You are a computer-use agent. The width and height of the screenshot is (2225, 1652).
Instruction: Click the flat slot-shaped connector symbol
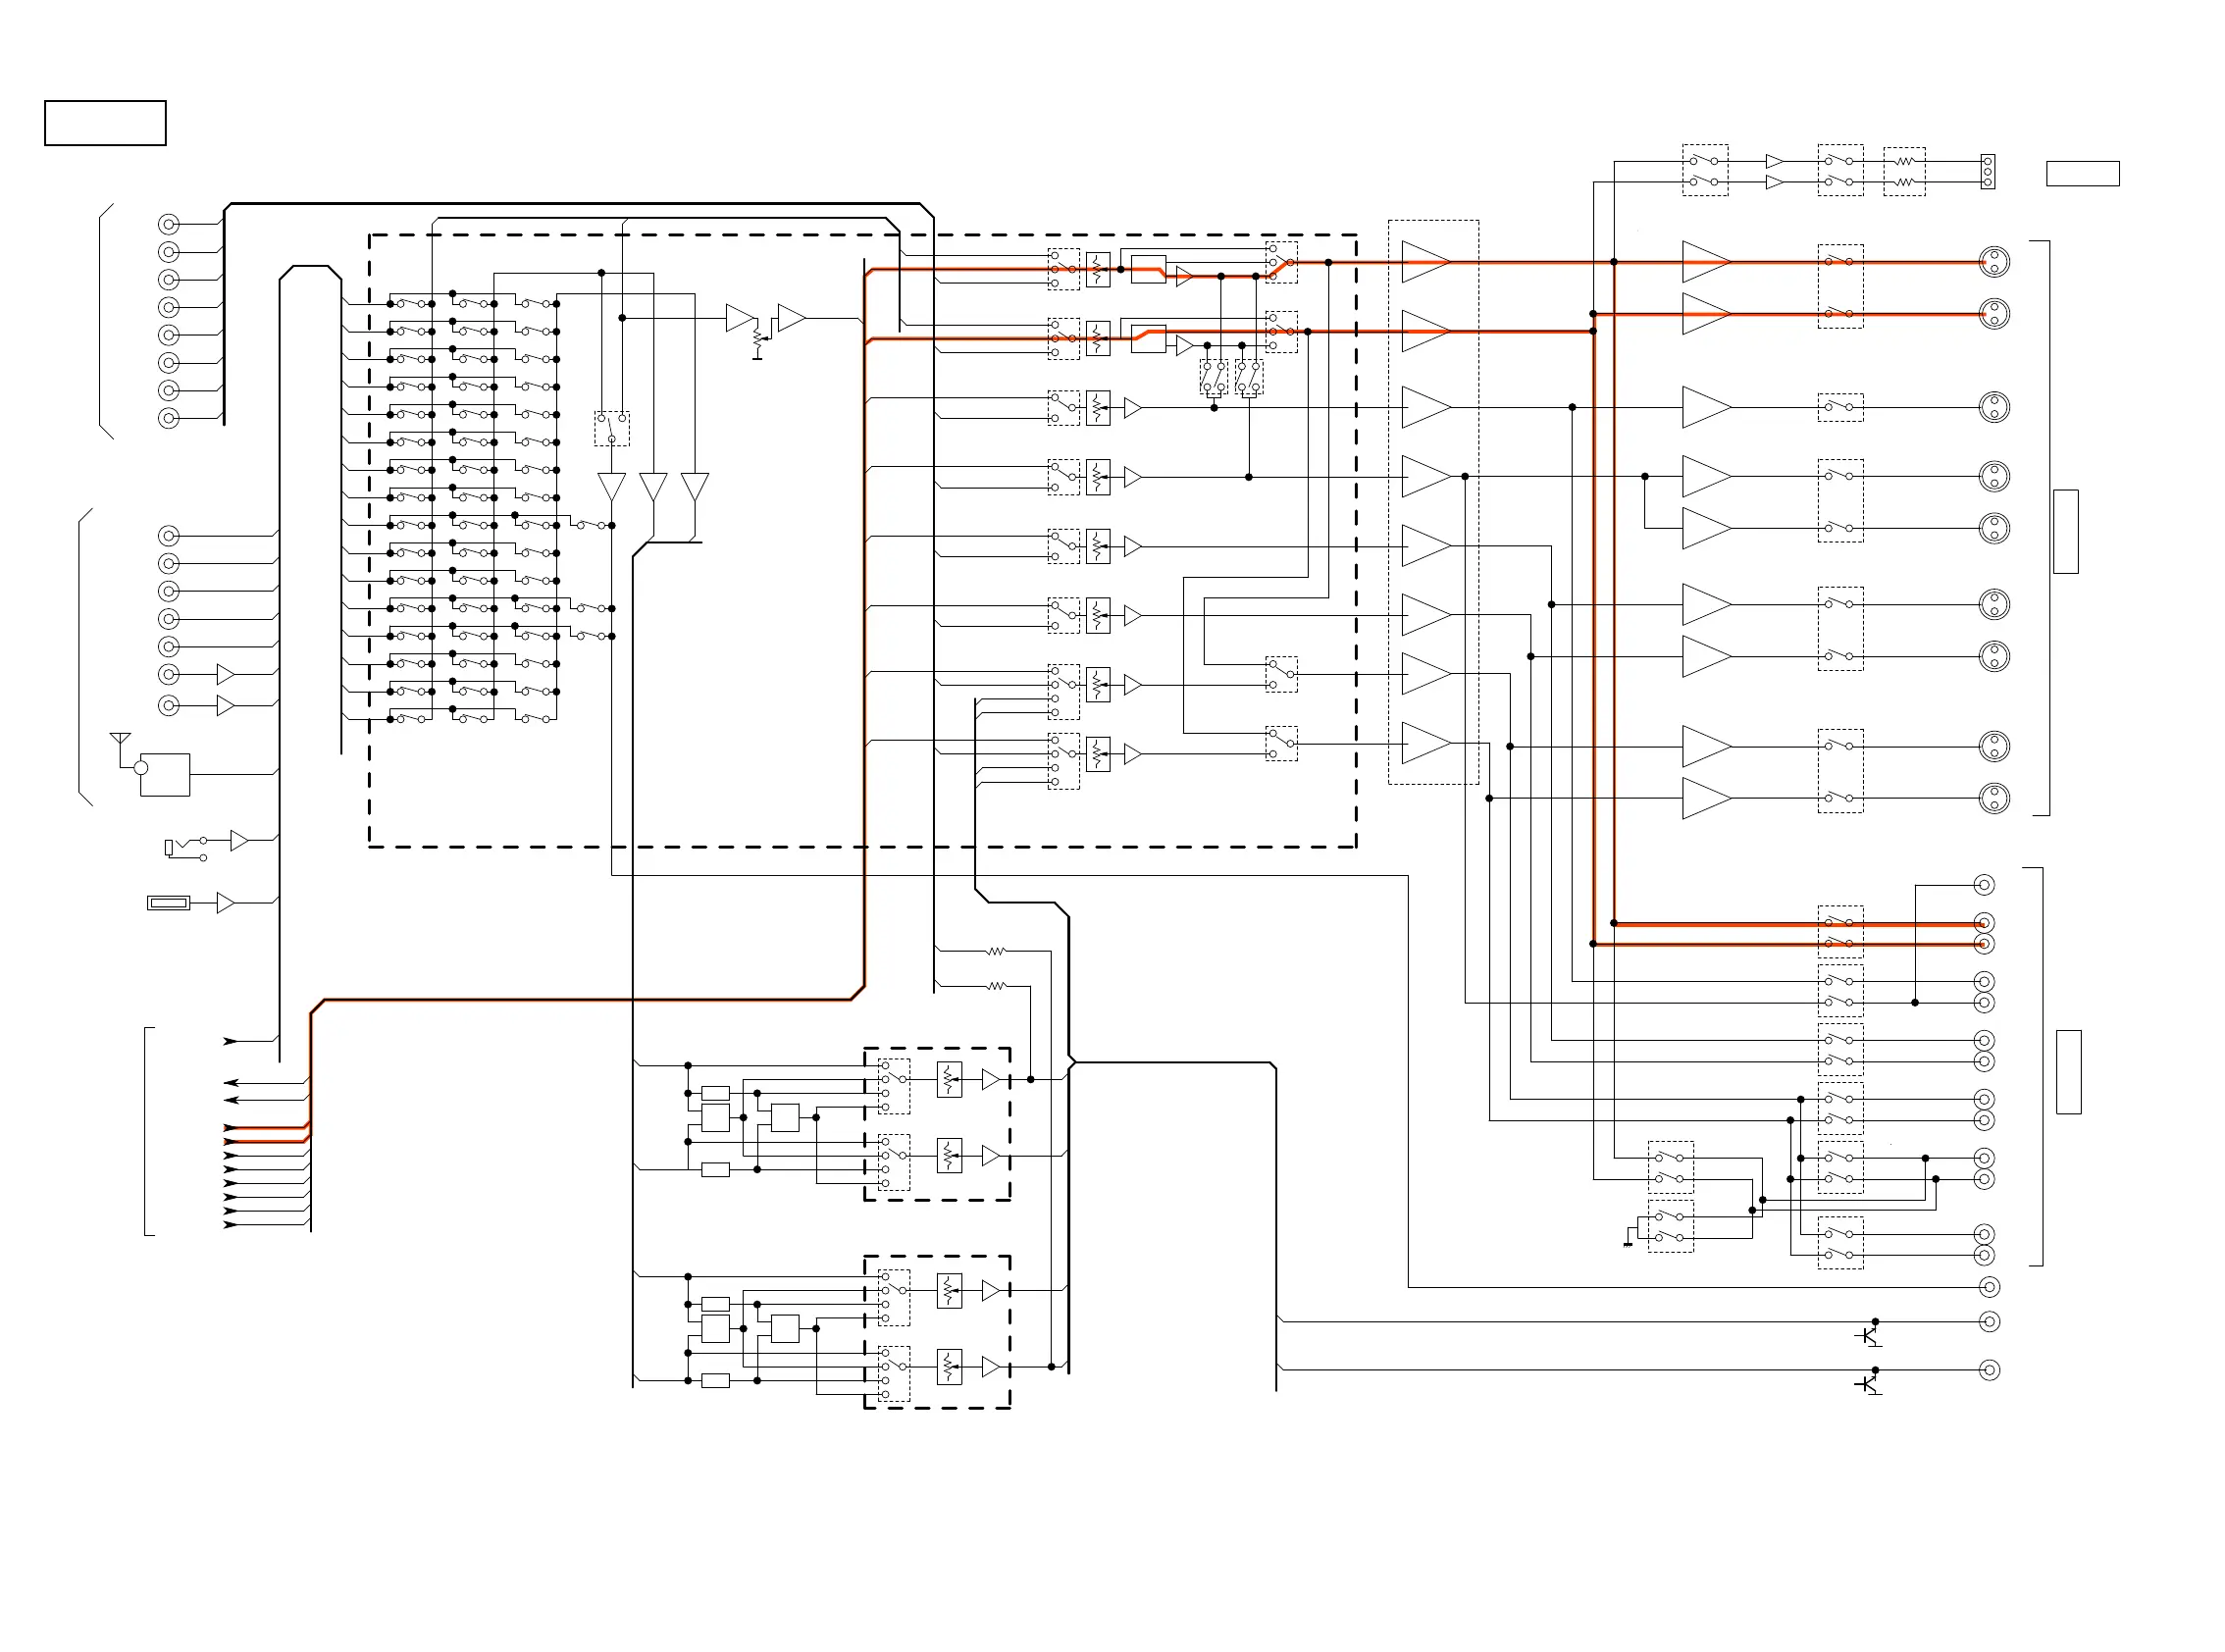pos(168,903)
